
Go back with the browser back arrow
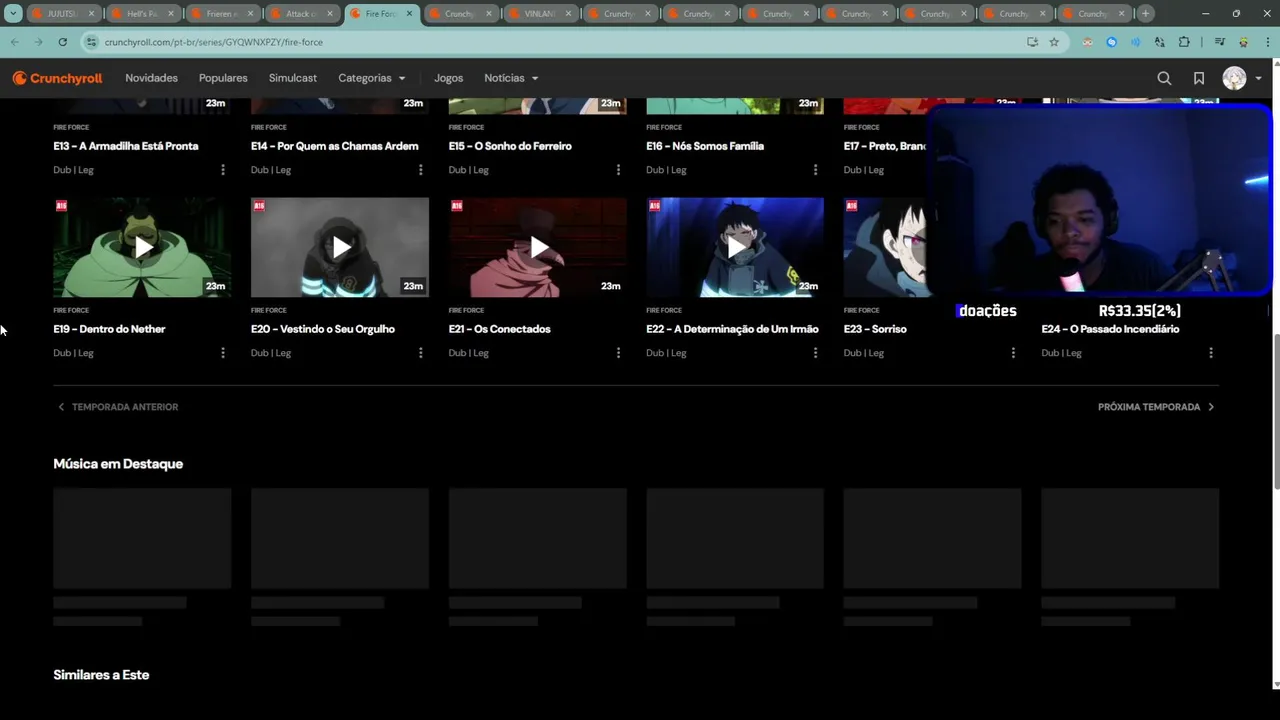14,42
